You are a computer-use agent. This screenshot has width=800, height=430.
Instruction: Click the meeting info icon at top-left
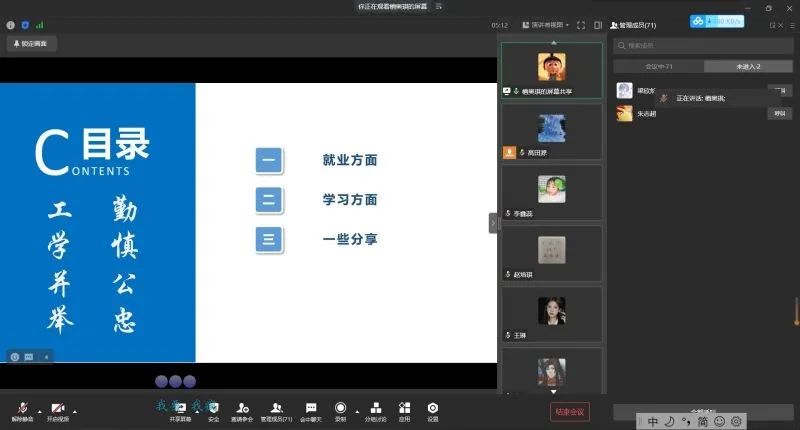click(x=11, y=25)
